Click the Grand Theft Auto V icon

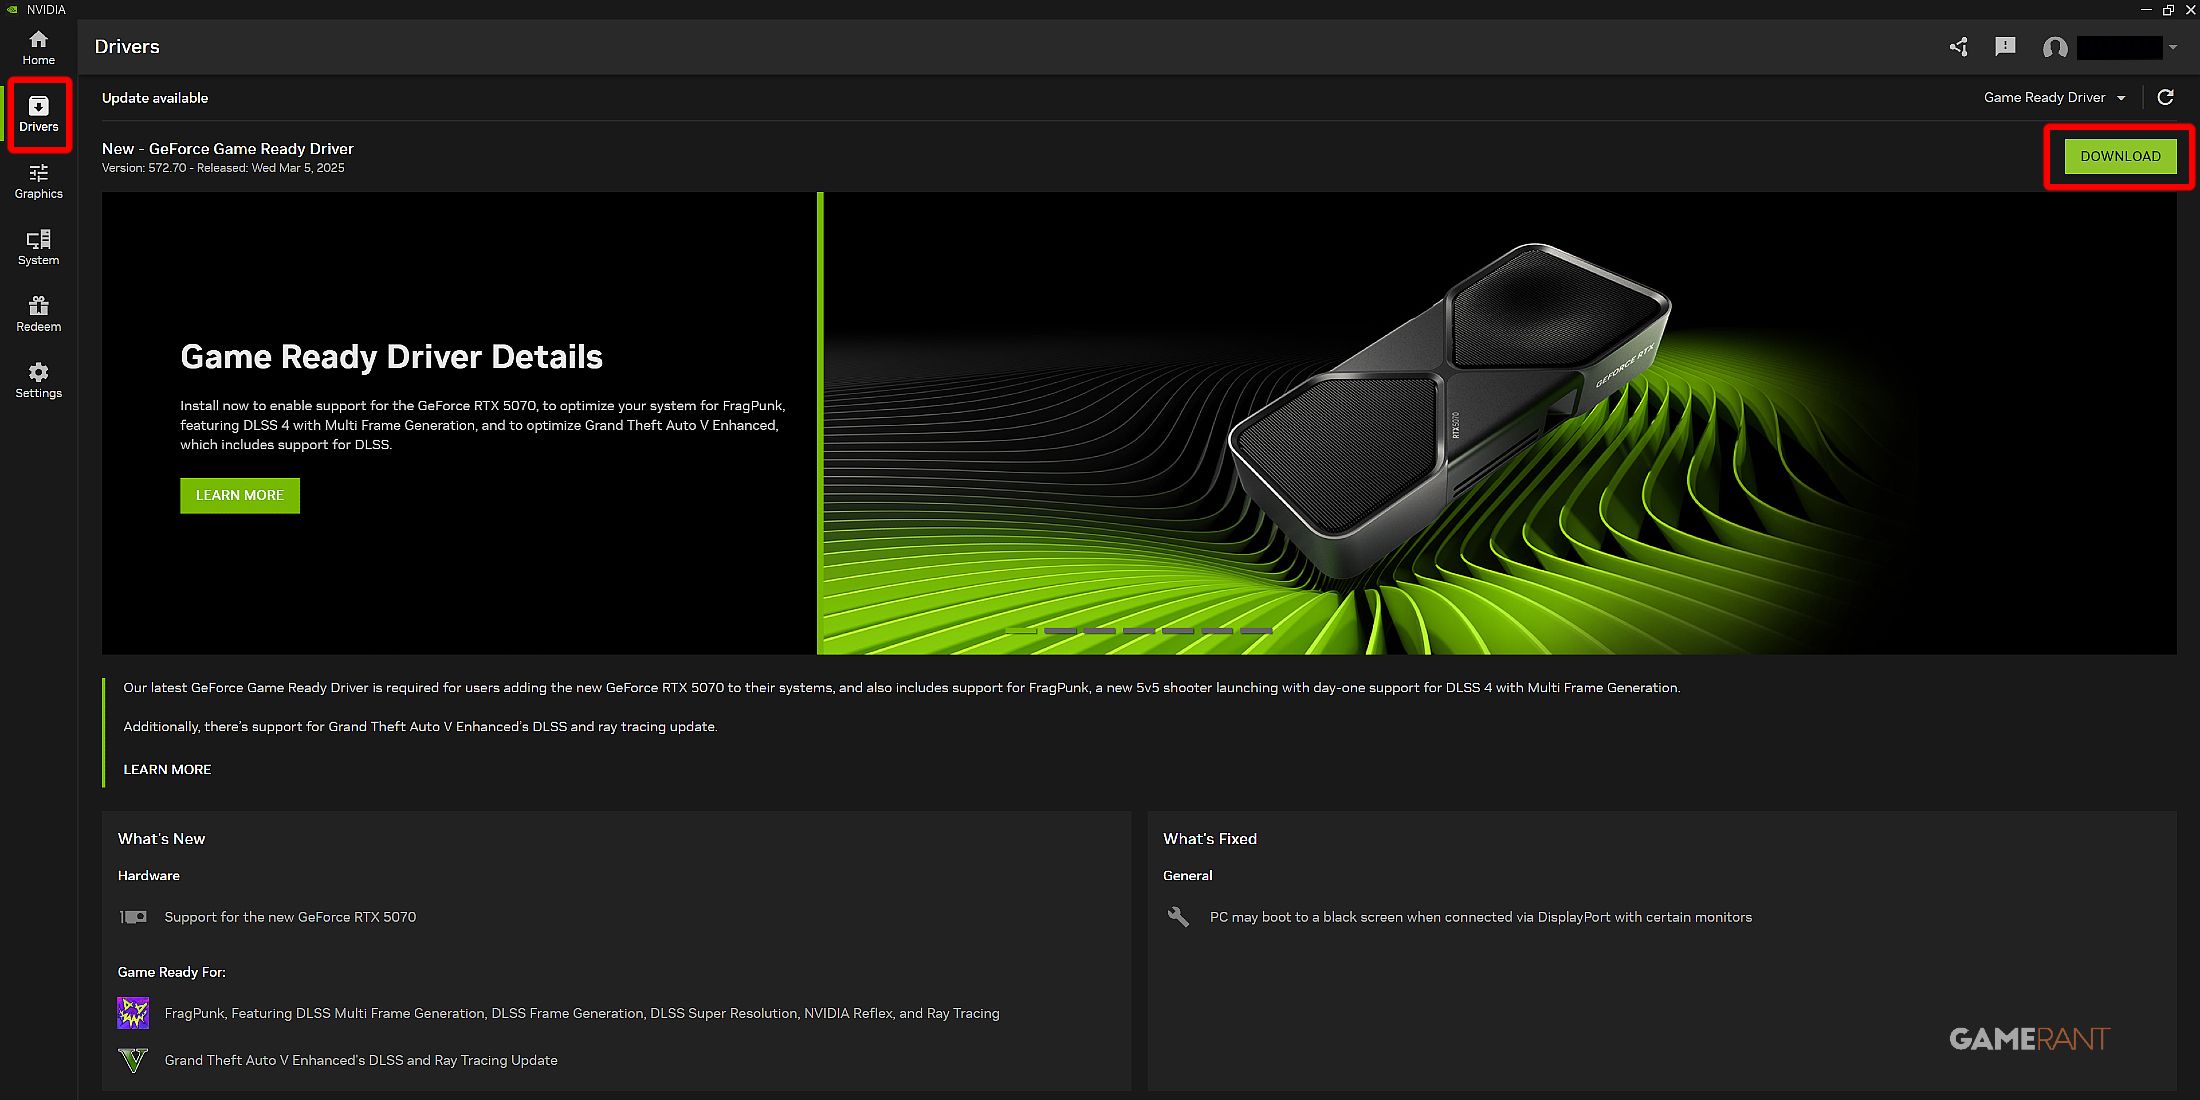[133, 1060]
